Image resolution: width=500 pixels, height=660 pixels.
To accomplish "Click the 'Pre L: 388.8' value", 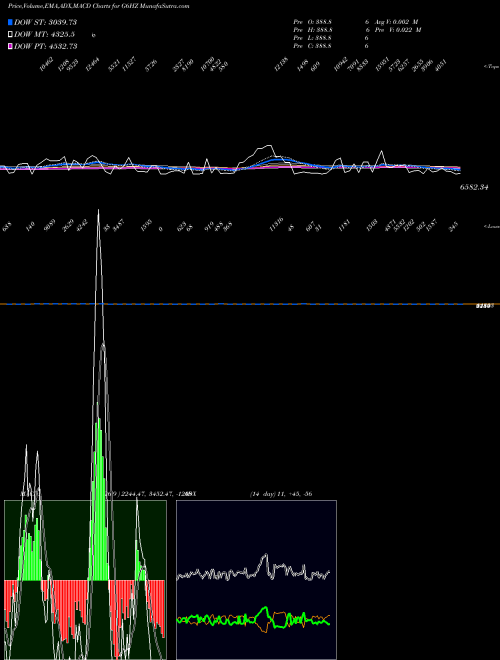I will (313, 38).
